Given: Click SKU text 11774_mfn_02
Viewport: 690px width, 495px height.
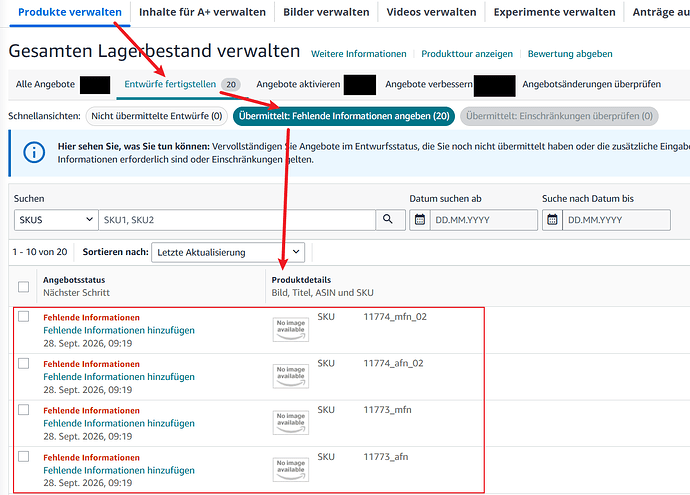Looking at the screenshot, I should click(395, 317).
